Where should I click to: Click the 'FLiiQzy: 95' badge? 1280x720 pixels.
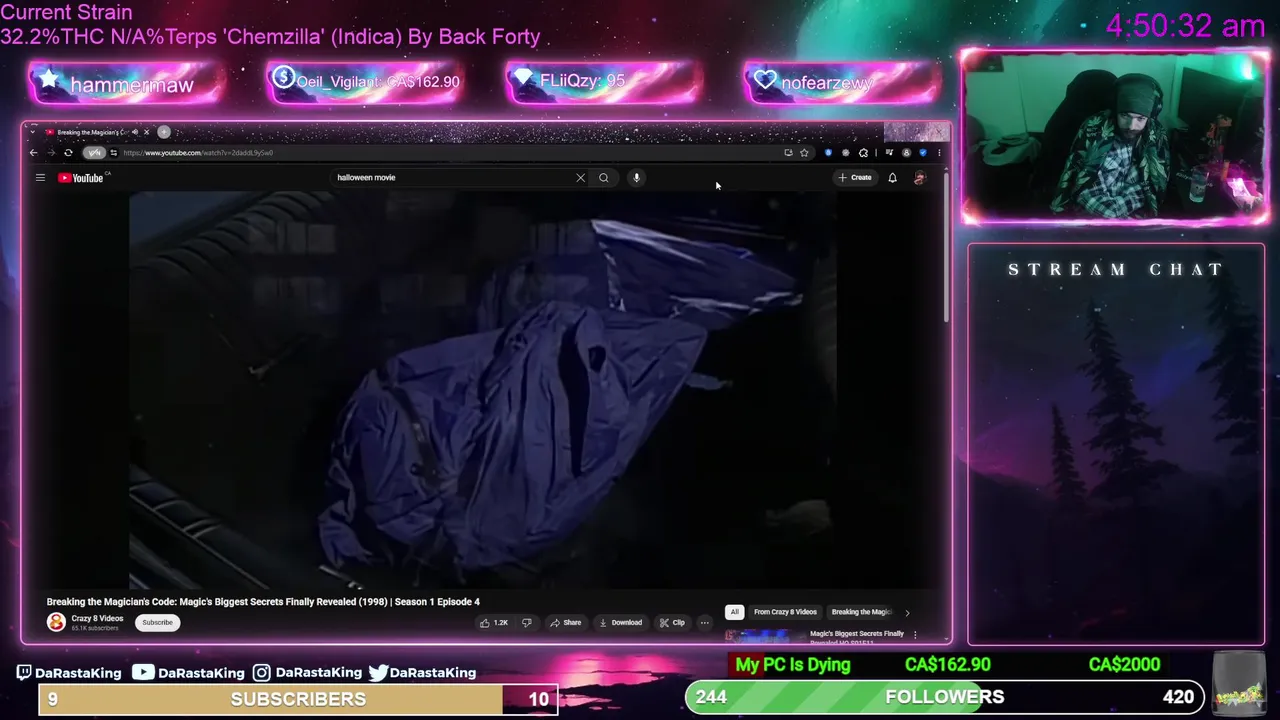pos(605,81)
